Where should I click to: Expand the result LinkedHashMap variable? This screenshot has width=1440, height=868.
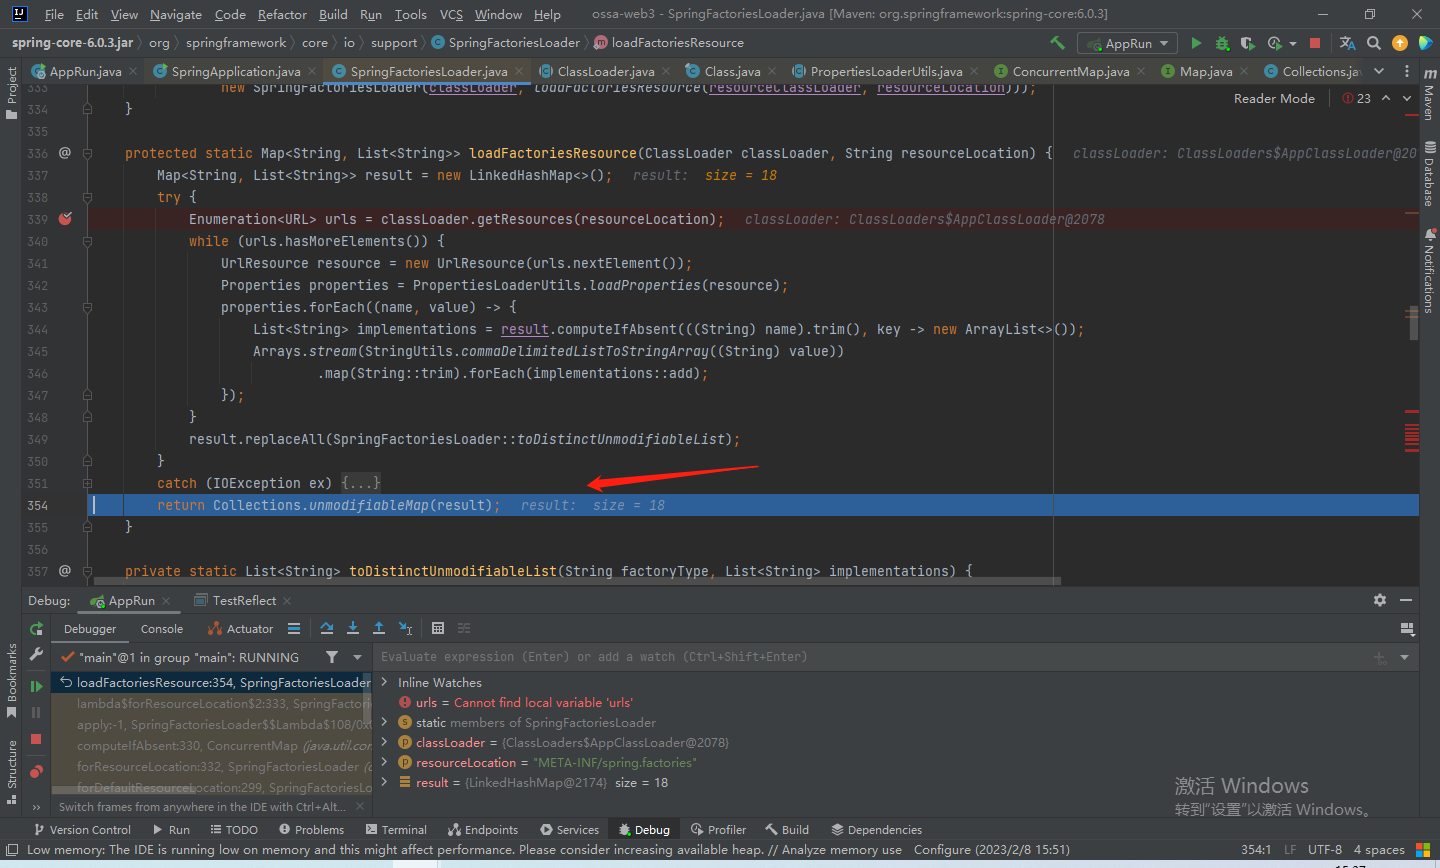click(384, 782)
